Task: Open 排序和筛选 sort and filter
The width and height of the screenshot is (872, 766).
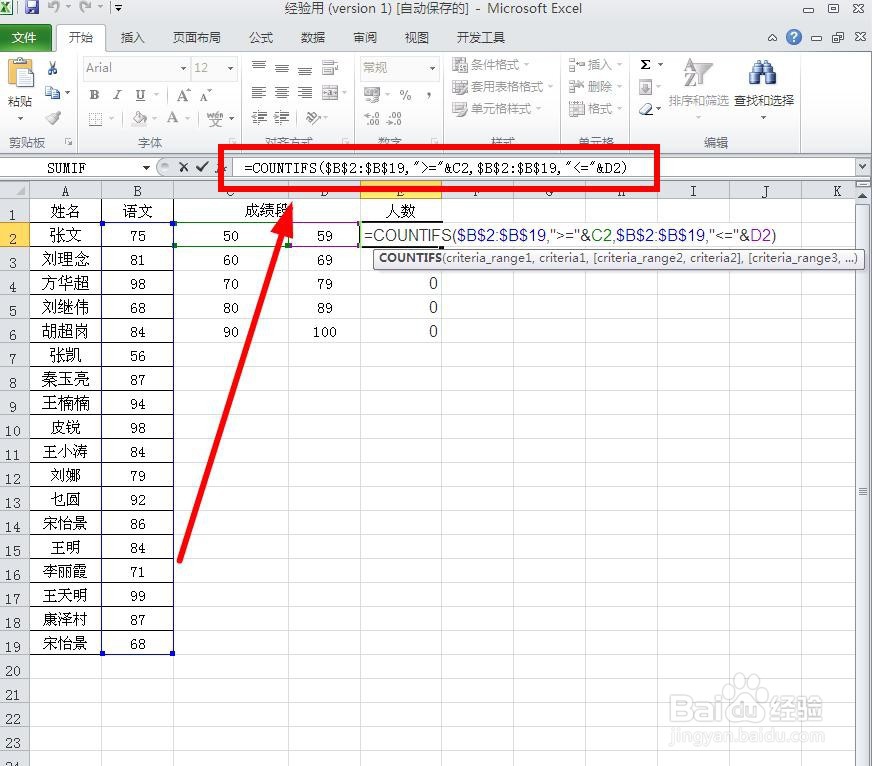Action: [x=698, y=87]
